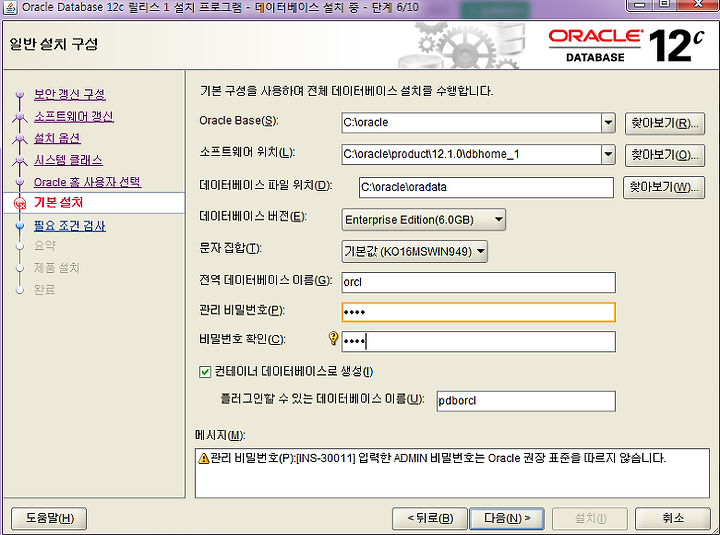Click the INS-30011 warning message text
Screen dimensions: 720x535
point(438,458)
